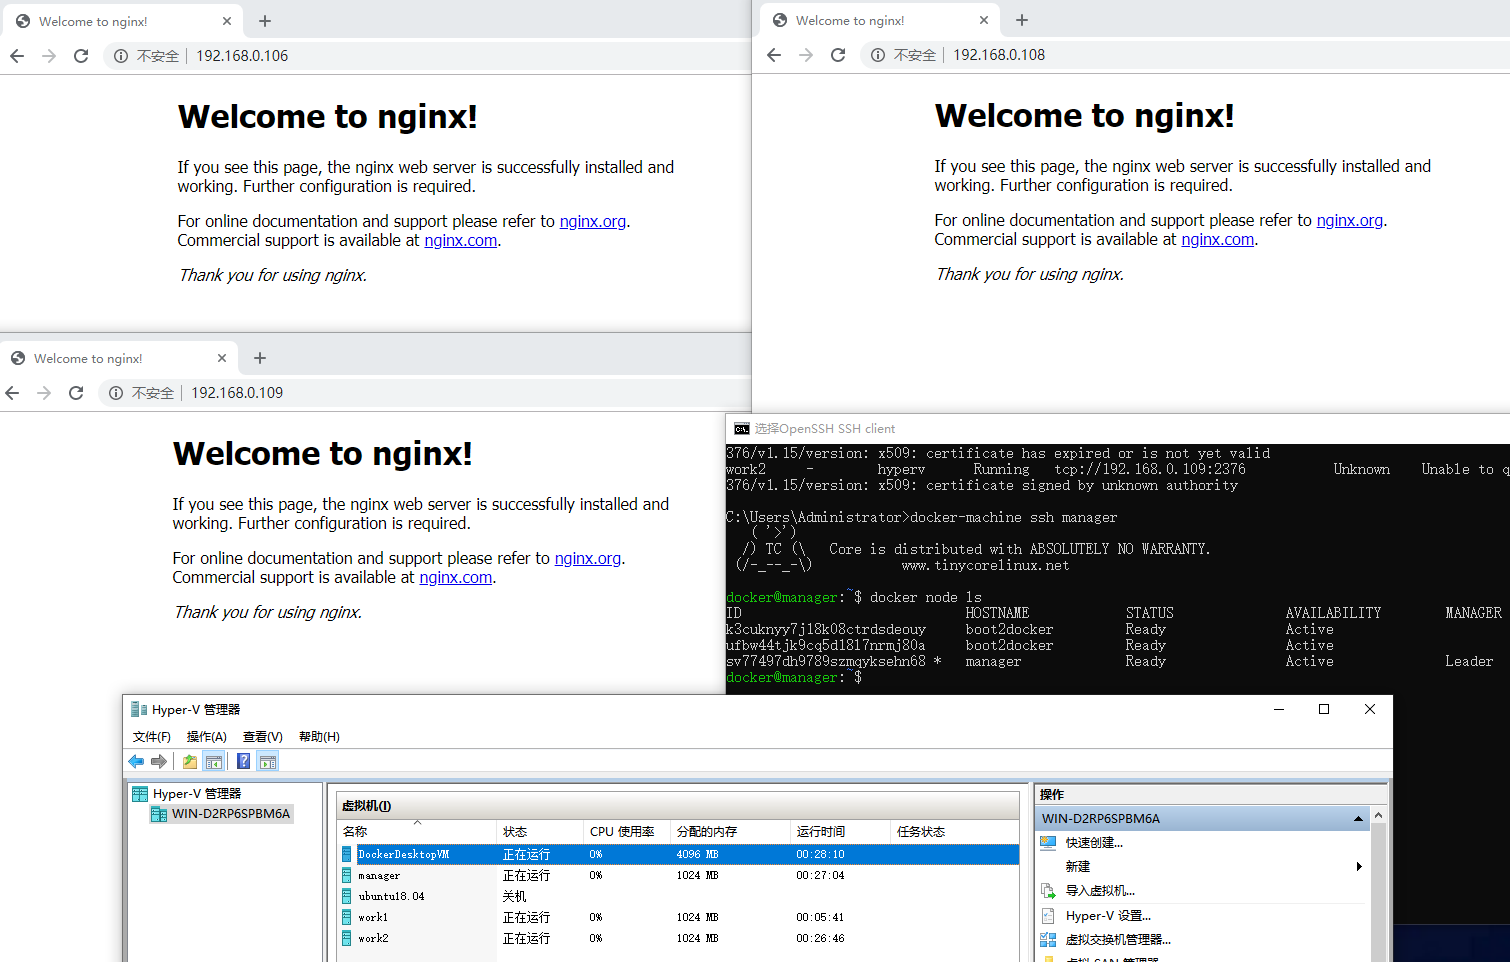Go forward in the 192.168.0.109 browser
Viewport: 1510px width, 962px height.
tap(44, 393)
